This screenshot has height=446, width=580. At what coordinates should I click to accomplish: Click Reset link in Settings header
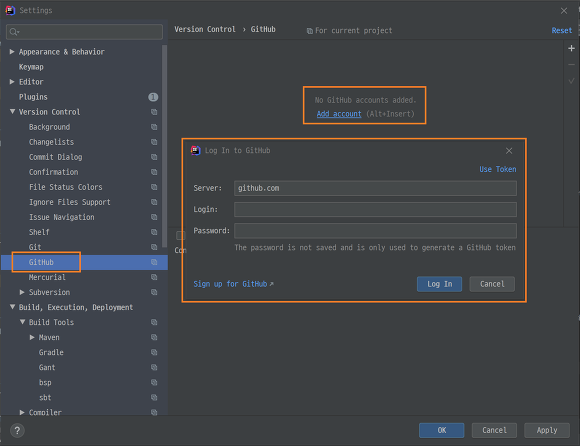pyautogui.click(x=562, y=30)
